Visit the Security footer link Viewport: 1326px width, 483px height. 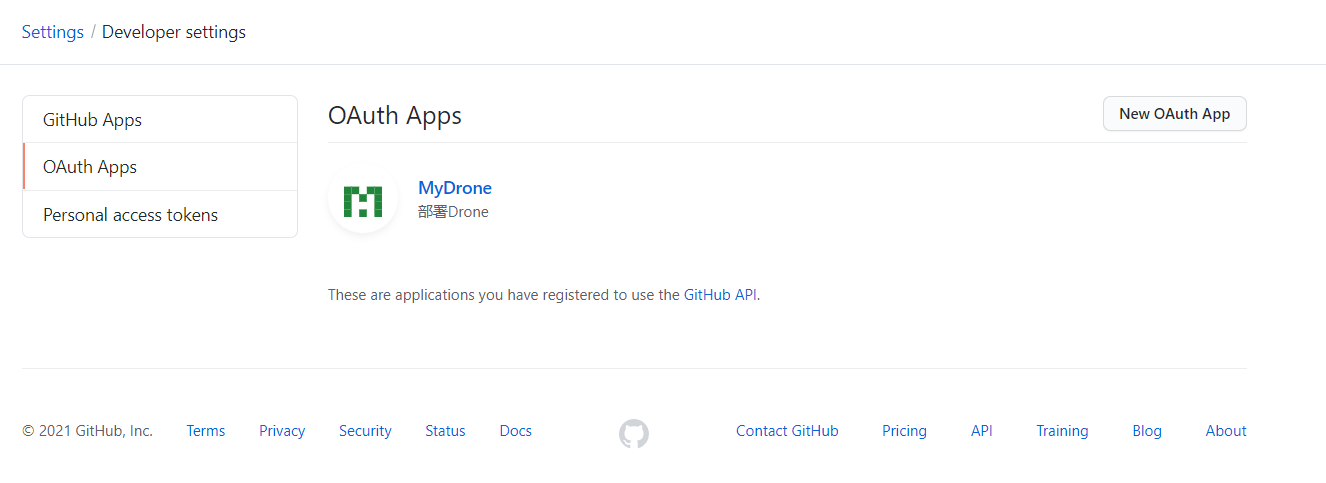365,431
